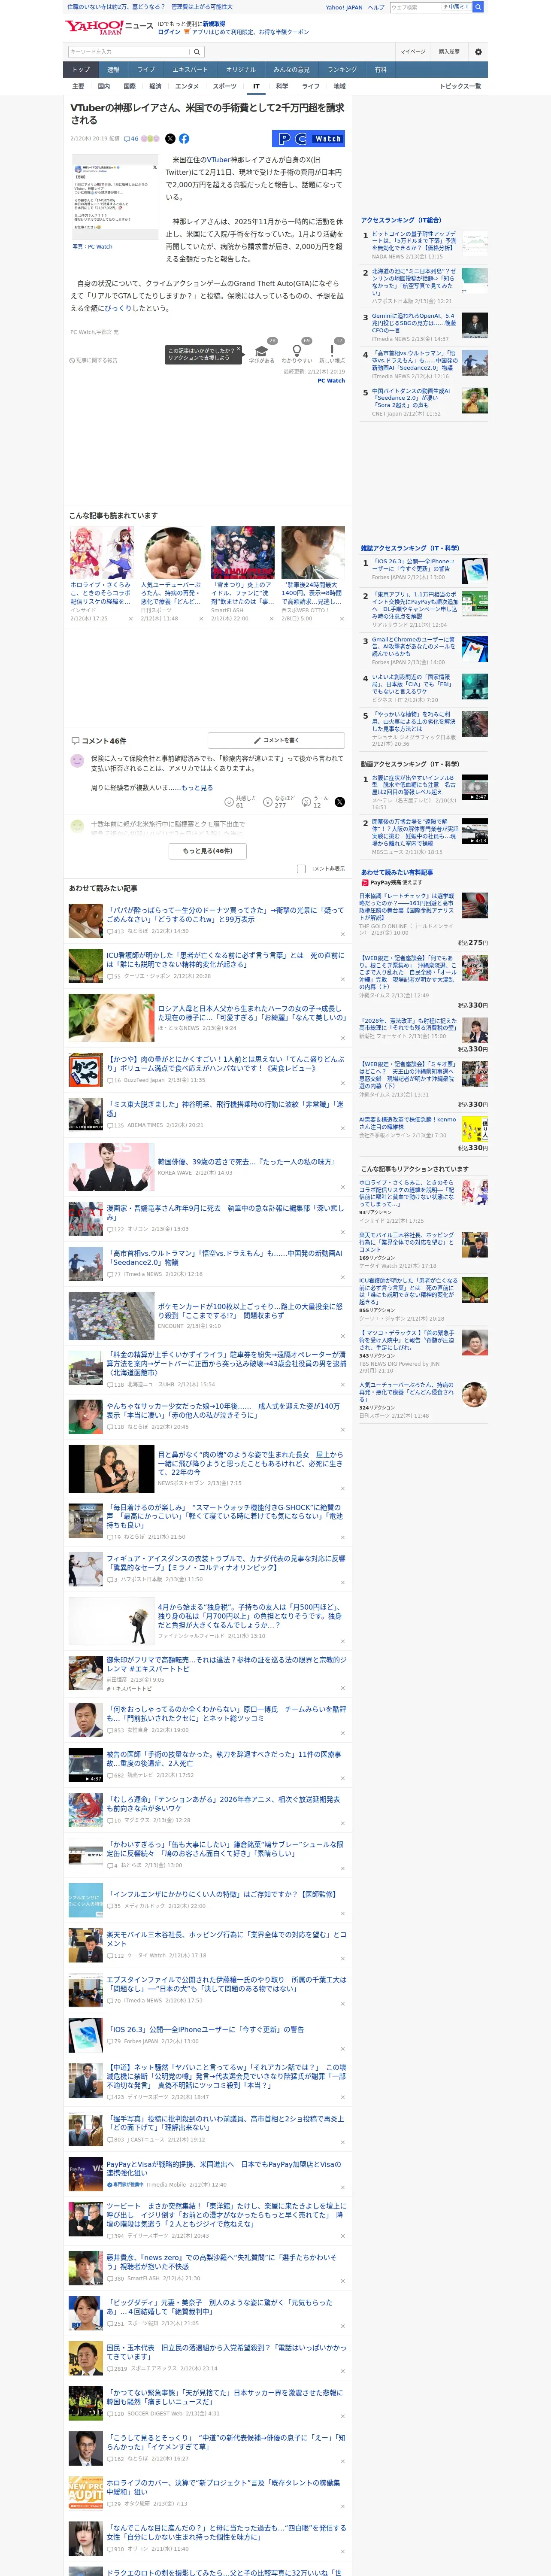Click the 学びがある graduation cap reaction
Viewport: 551px width, 2576px height.
pyautogui.click(x=262, y=353)
